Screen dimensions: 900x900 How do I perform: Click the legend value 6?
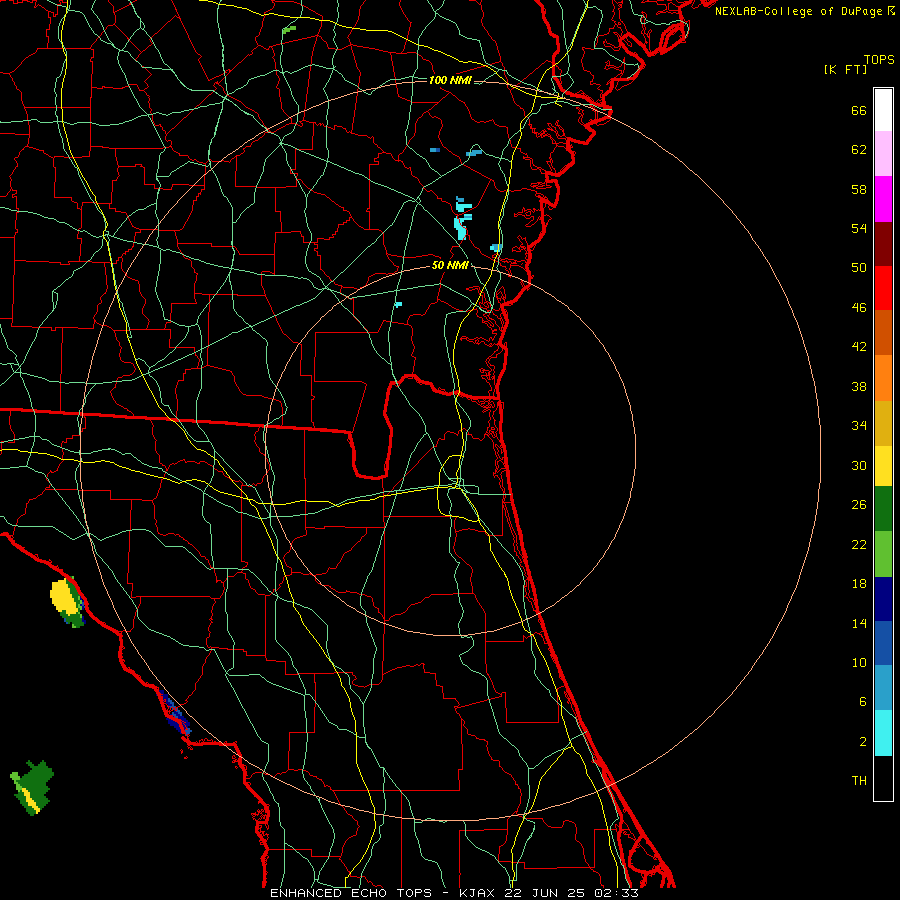click(863, 702)
